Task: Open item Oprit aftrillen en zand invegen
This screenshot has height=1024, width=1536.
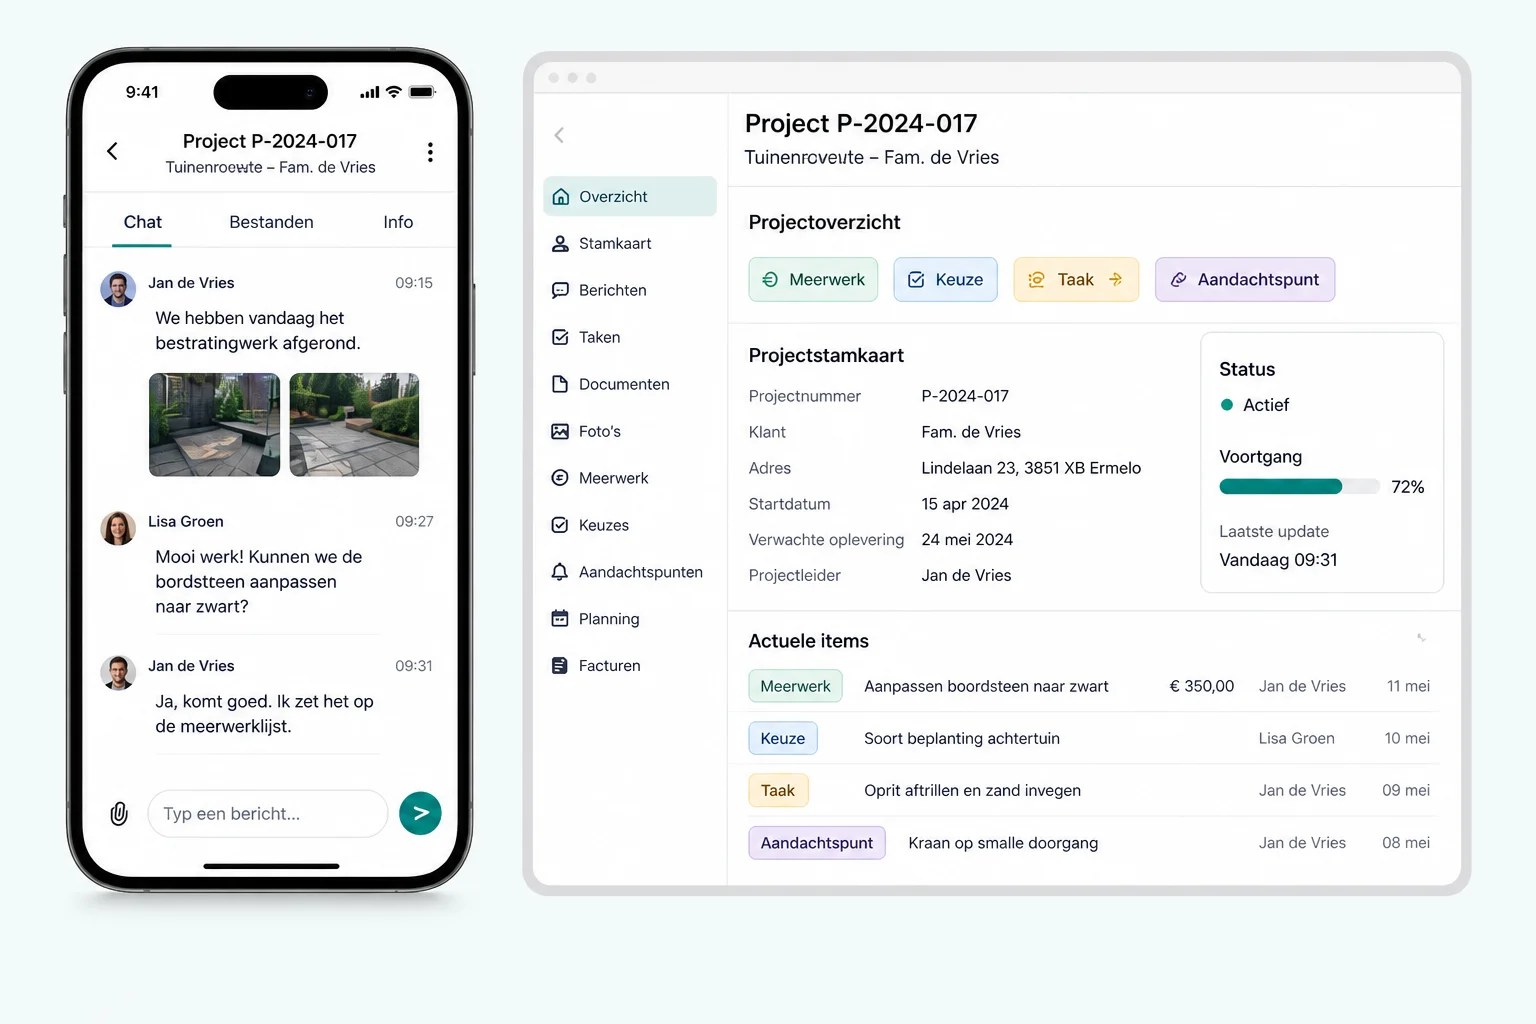Action: point(972,790)
